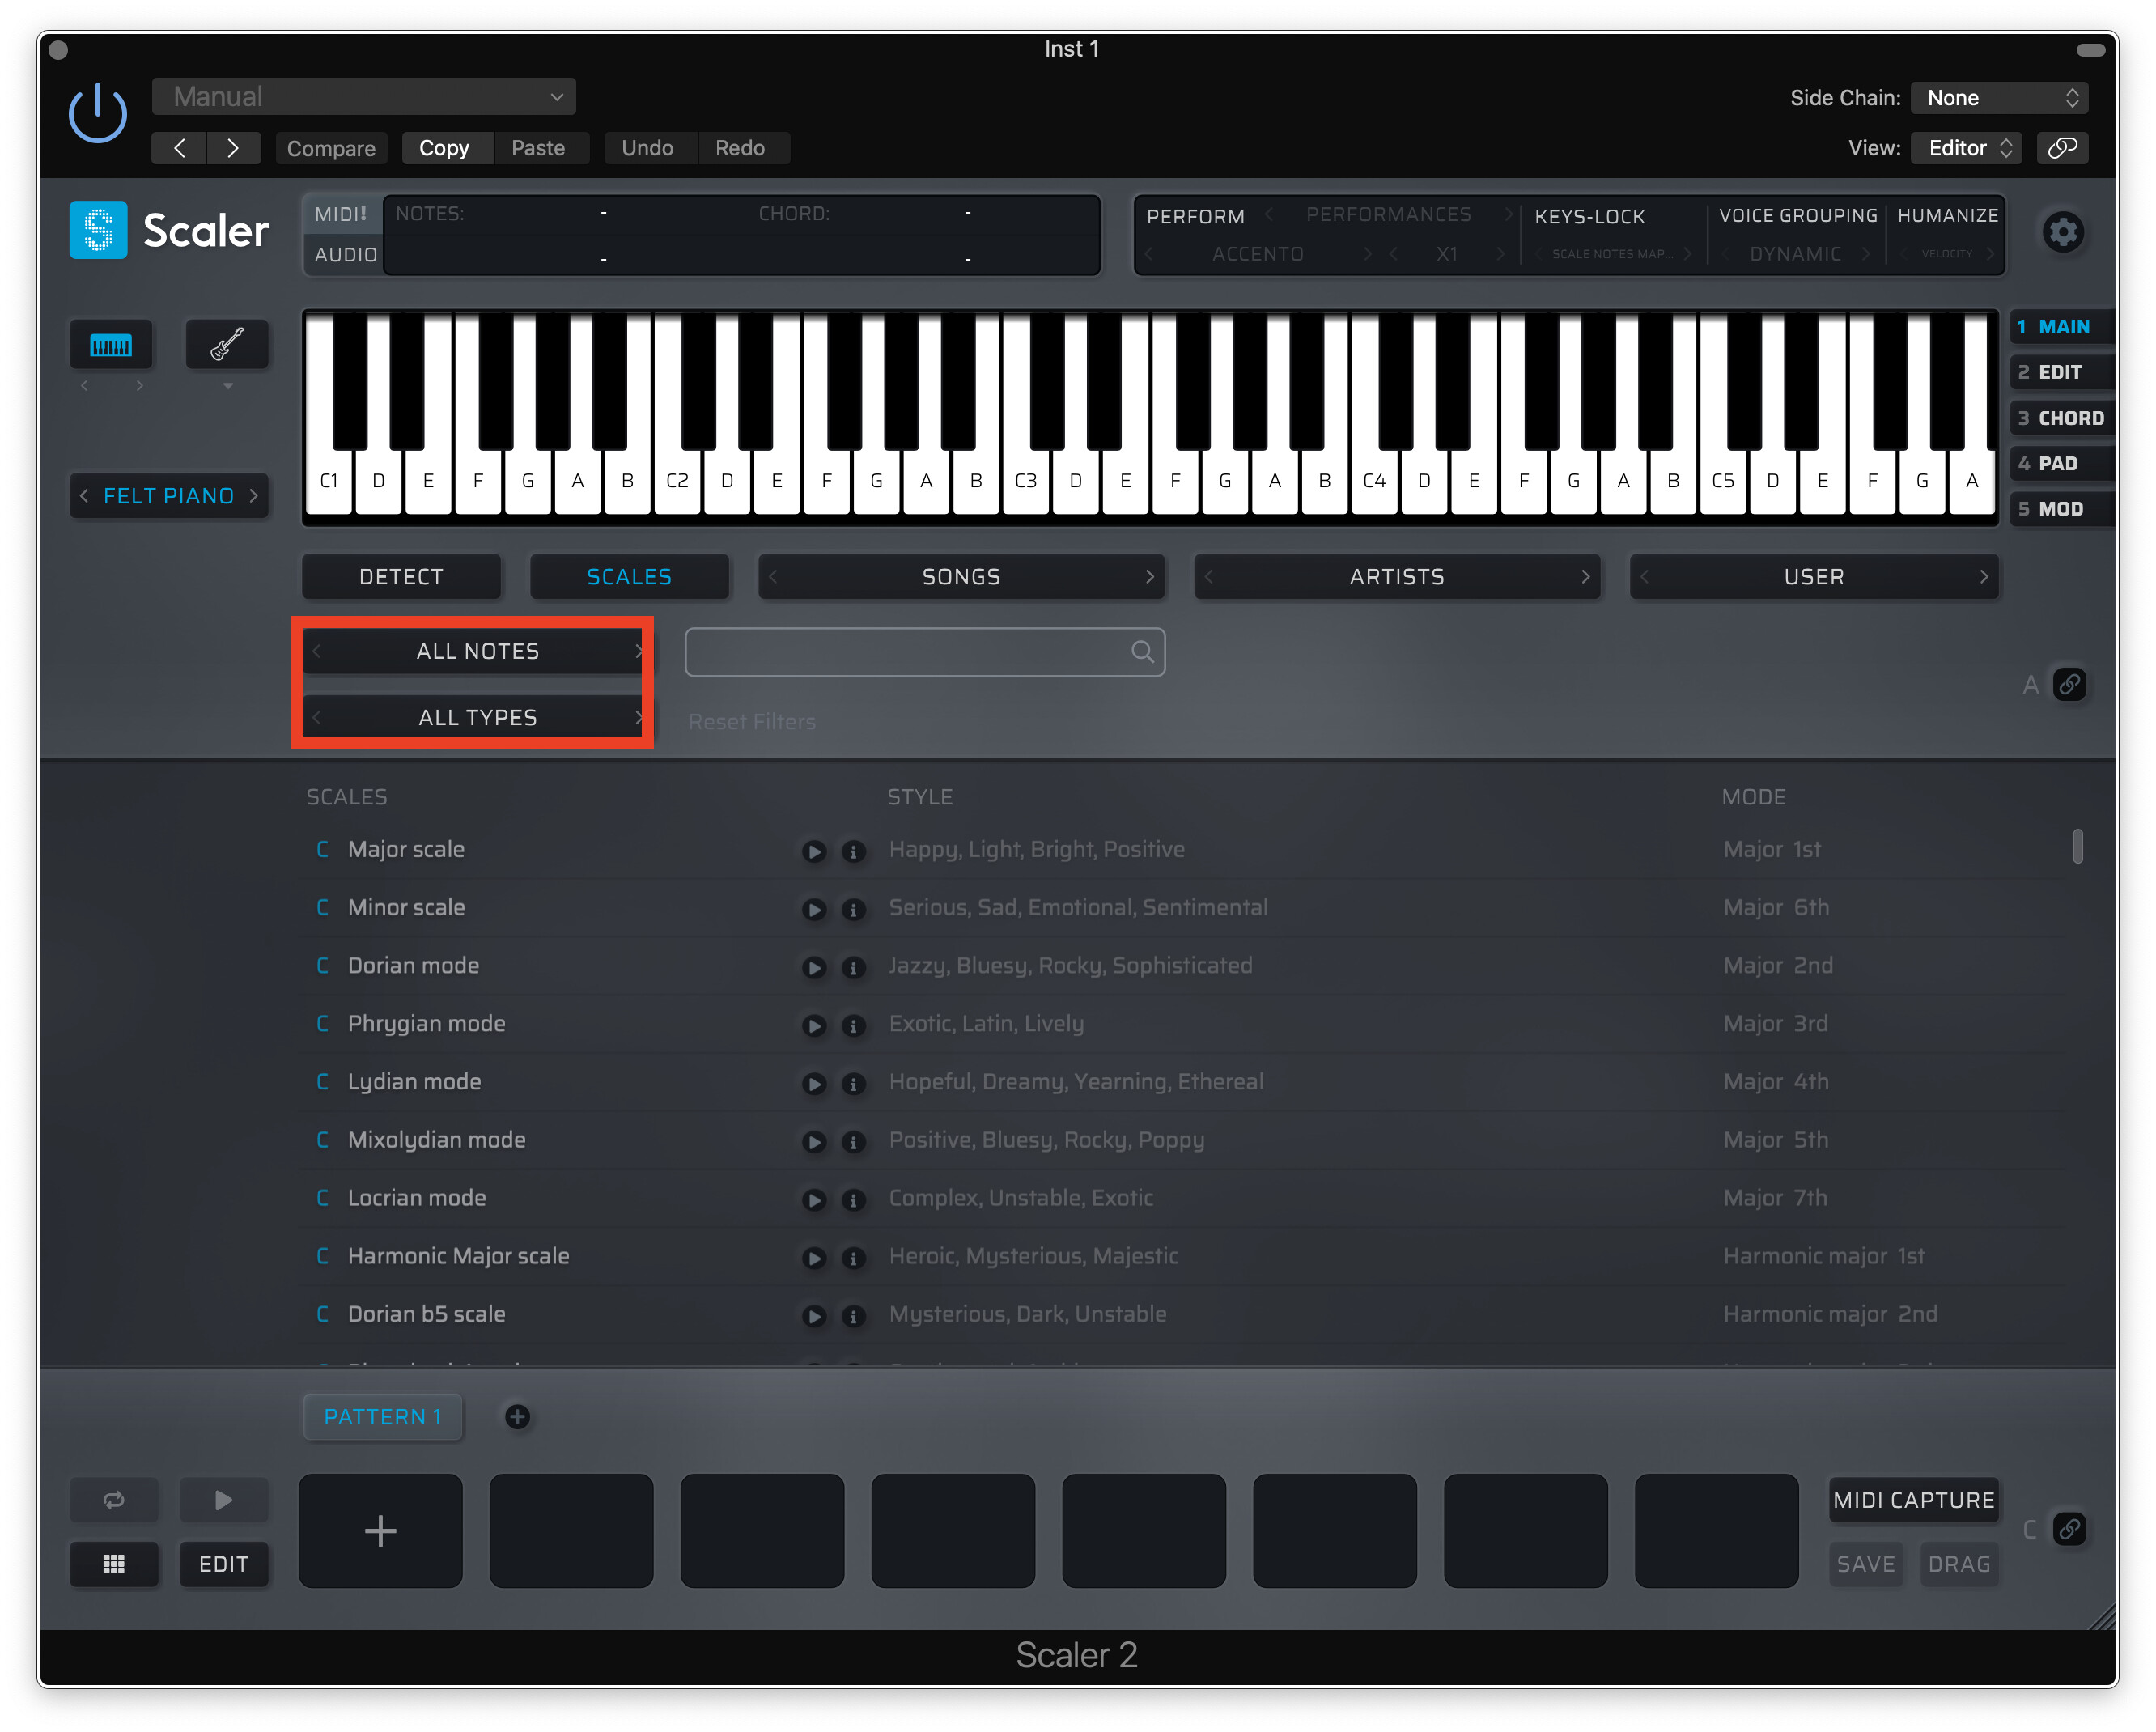
Task: Switch to the 5 MOD tab
Action: point(2062,509)
